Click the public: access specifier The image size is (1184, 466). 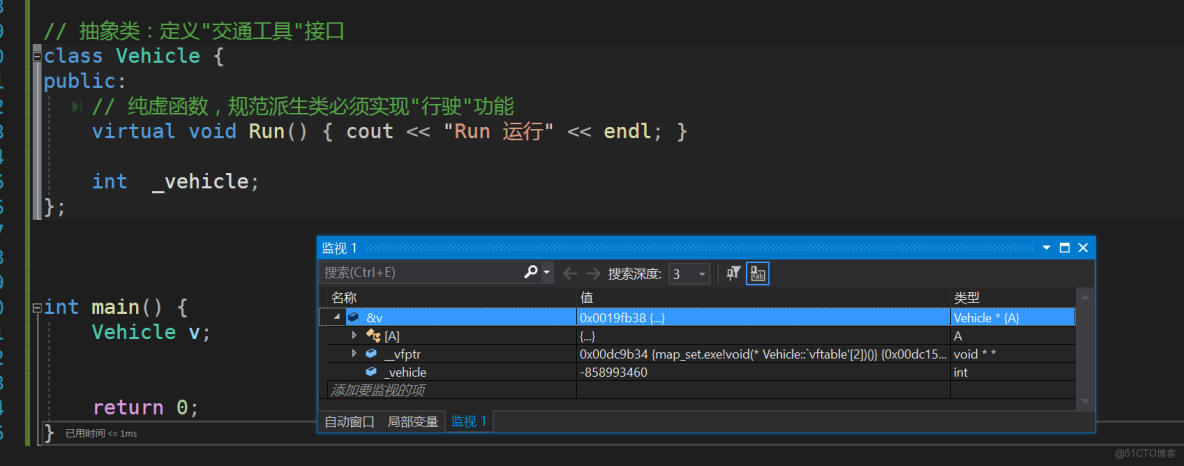point(85,82)
